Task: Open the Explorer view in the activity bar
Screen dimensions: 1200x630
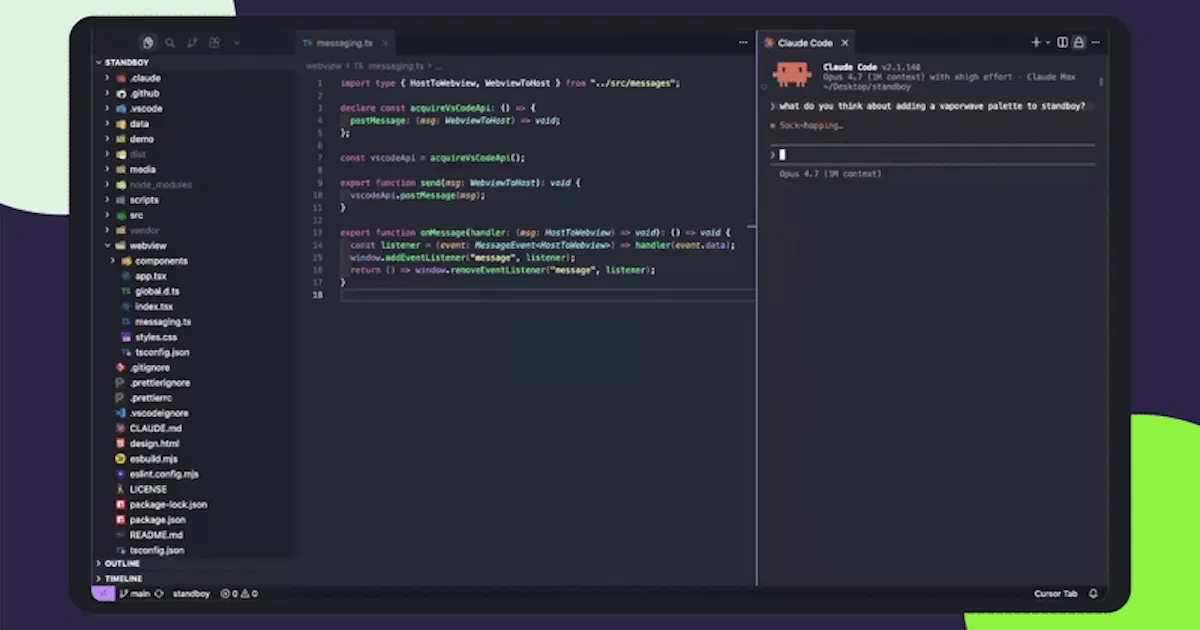Action: point(148,43)
